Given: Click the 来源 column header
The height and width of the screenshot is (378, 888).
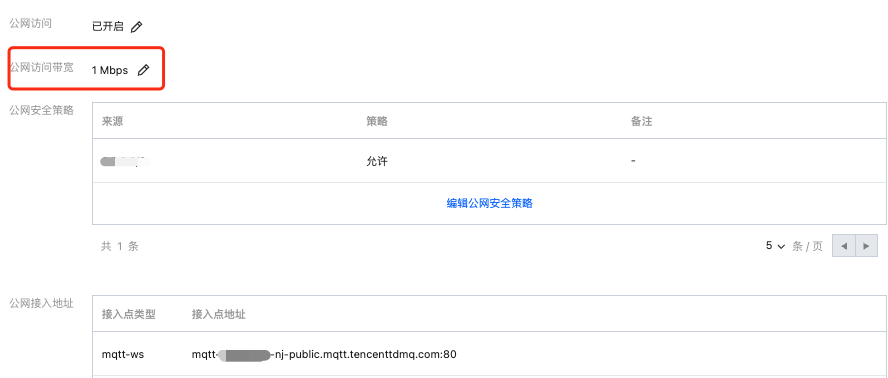Looking at the screenshot, I should [112, 121].
